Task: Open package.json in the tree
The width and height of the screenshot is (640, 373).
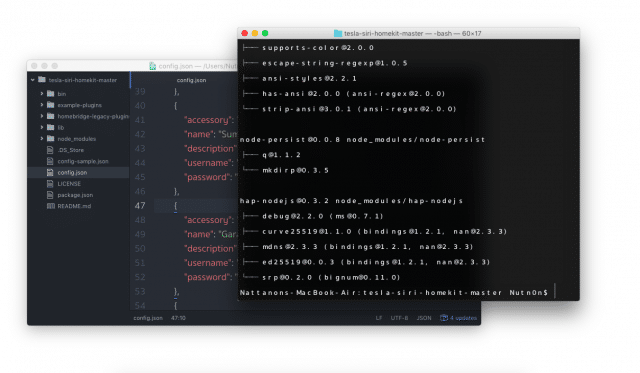Action: coord(75,195)
